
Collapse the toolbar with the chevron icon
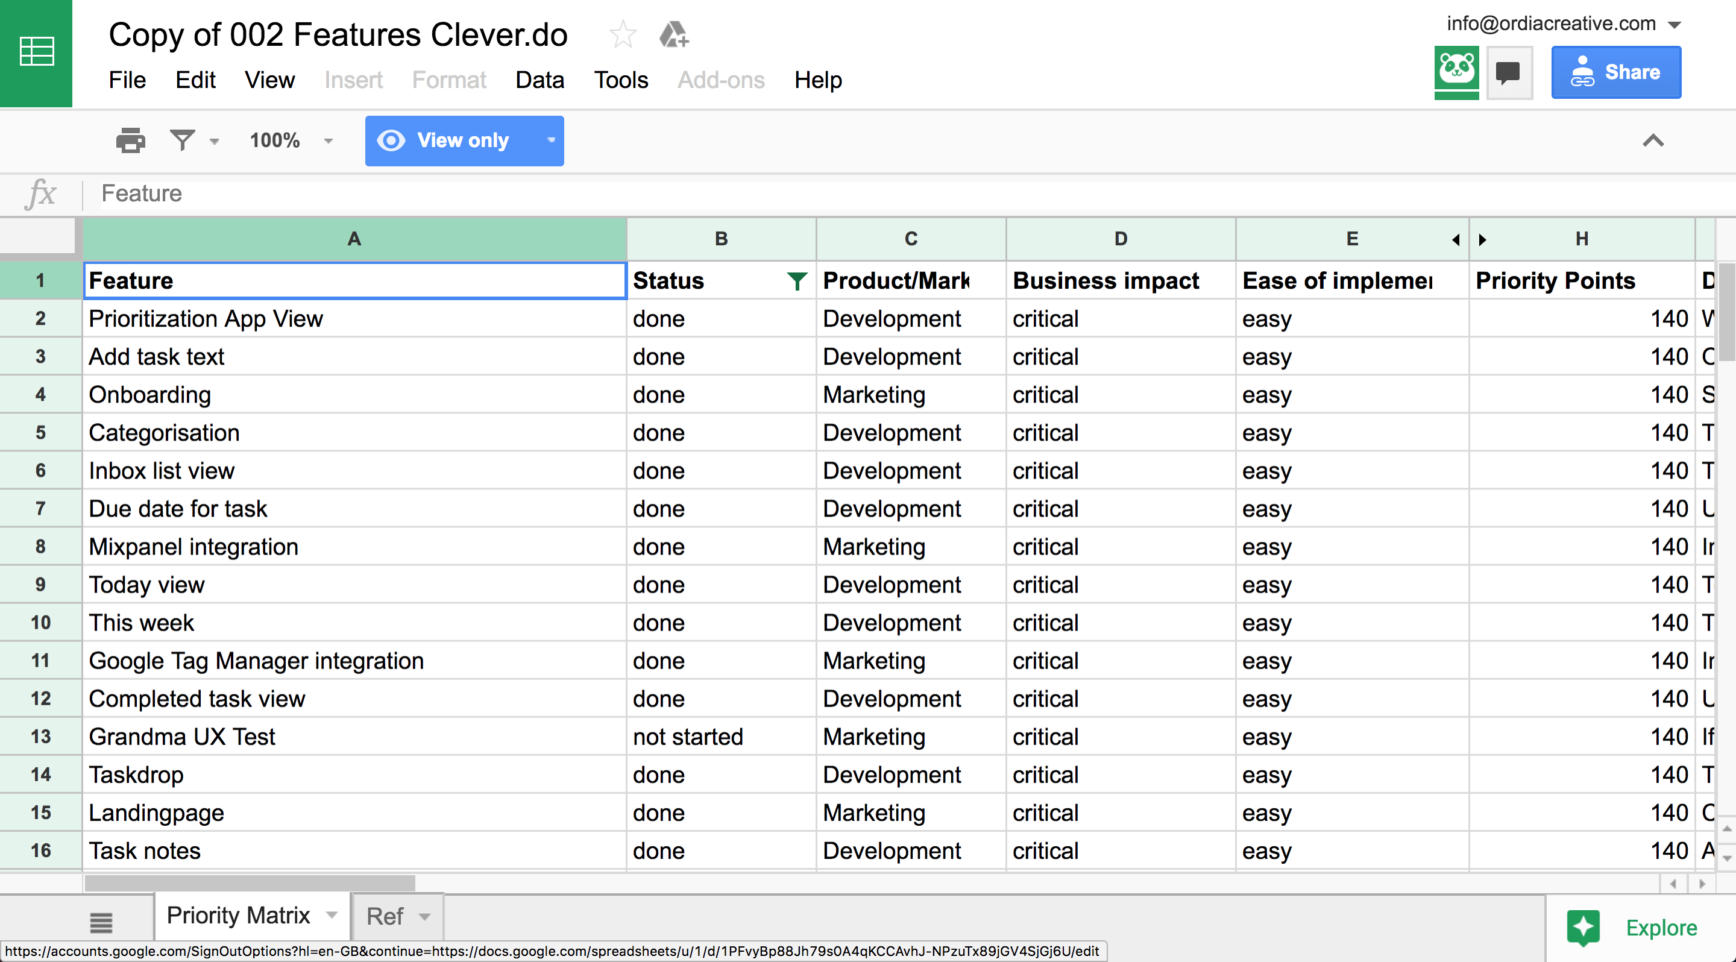1653,140
